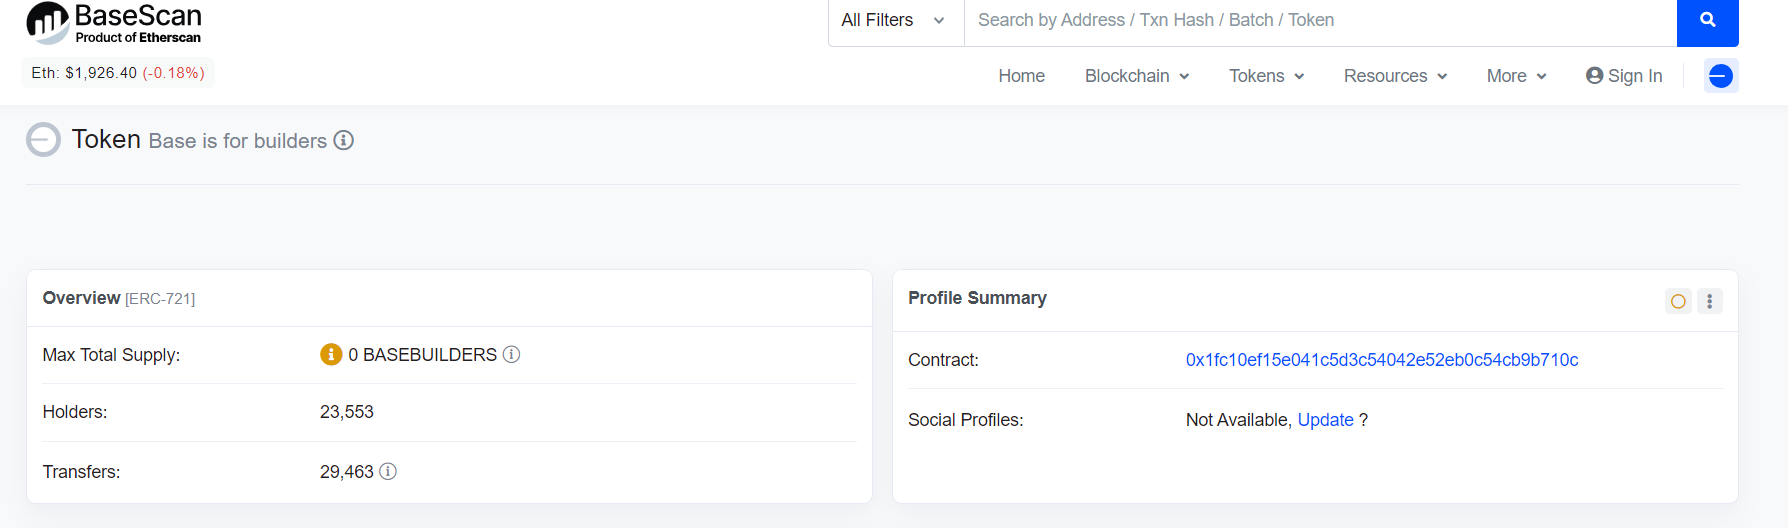The width and height of the screenshot is (1788, 528).
Task: Expand the Blockchain menu
Action: tap(1137, 76)
